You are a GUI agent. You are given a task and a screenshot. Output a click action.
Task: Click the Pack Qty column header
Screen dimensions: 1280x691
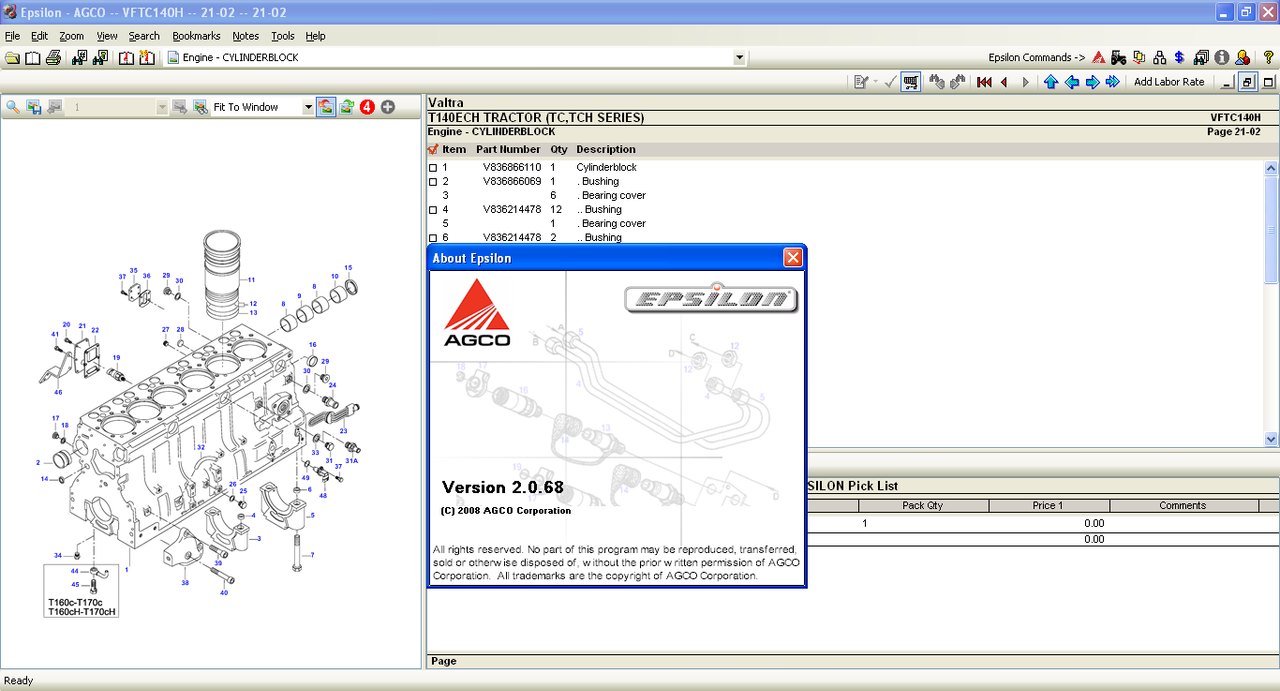click(x=922, y=506)
